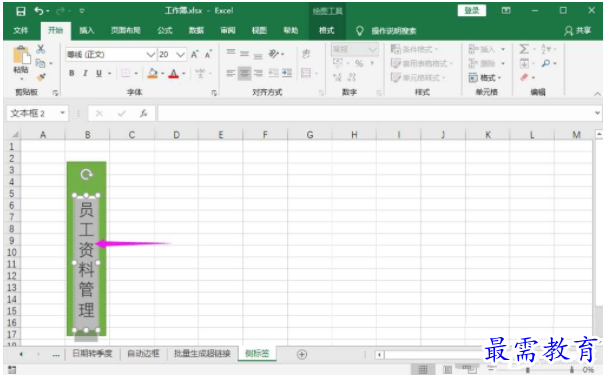Viewport: 606px width, 381px height.
Task: Switch to the Data tab
Action: pos(196,31)
